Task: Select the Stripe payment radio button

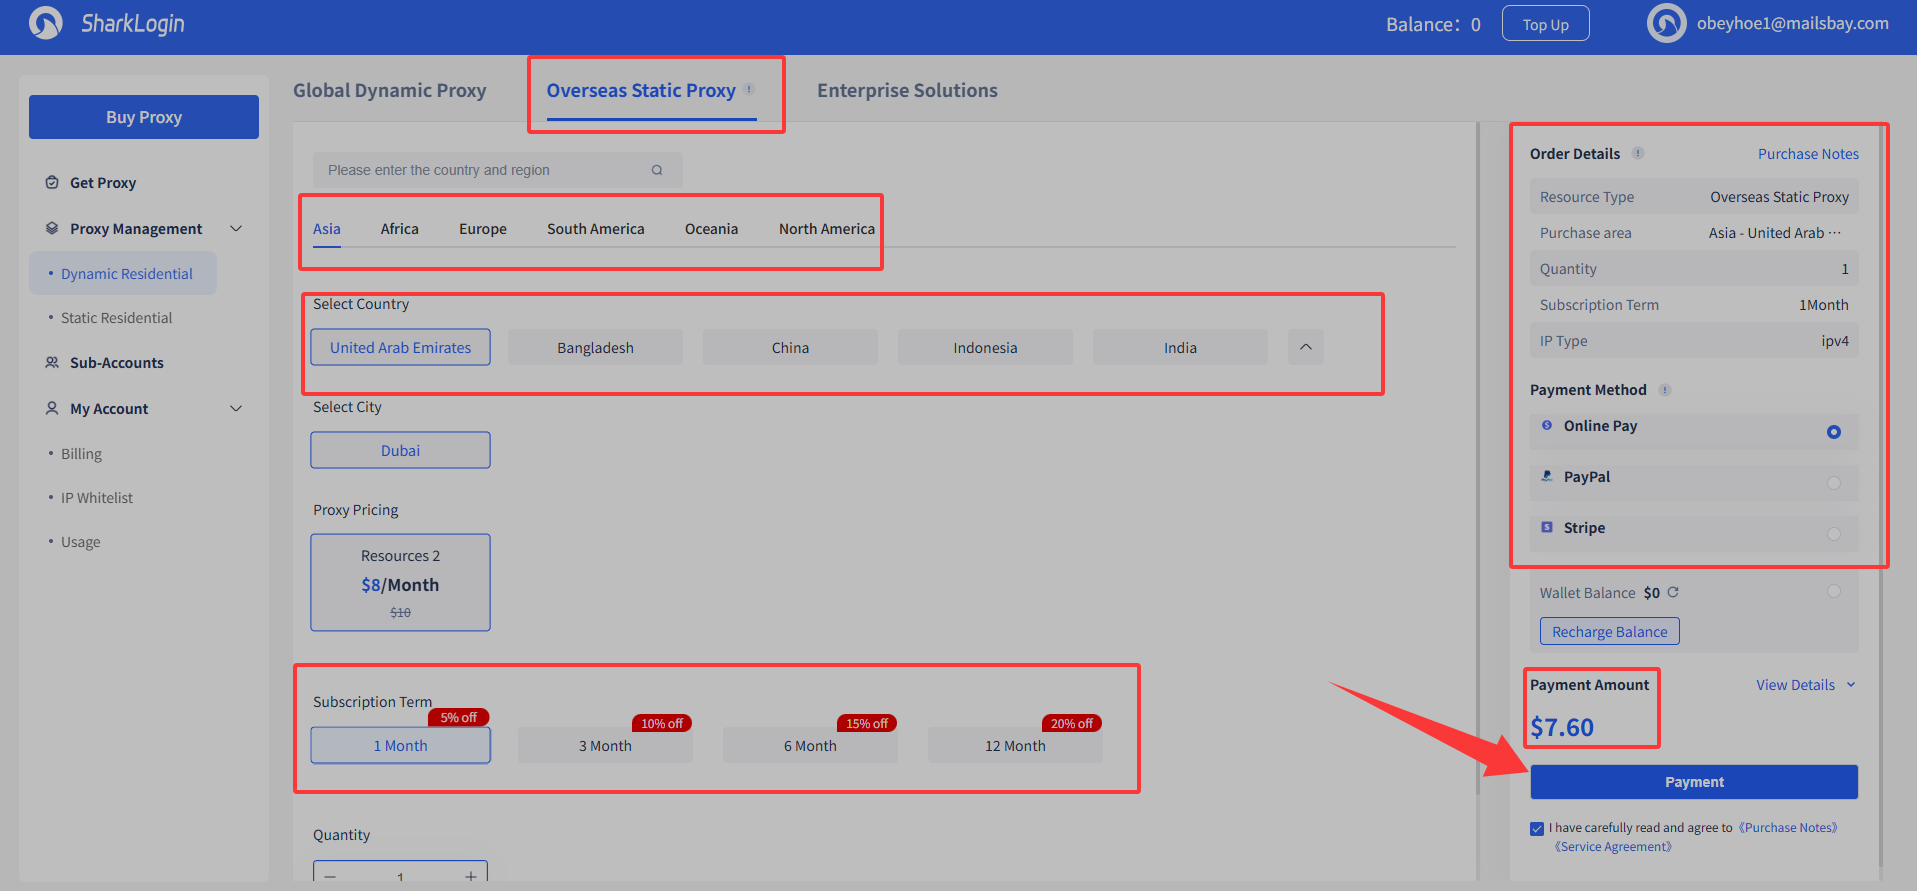Action: tap(1833, 534)
